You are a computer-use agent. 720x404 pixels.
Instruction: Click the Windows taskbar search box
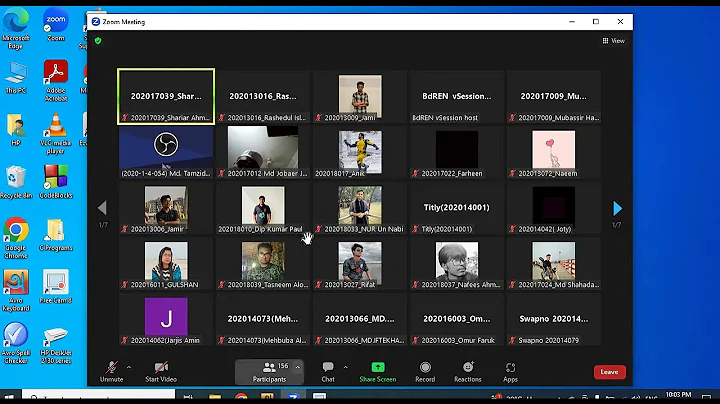(x=98, y=396)
